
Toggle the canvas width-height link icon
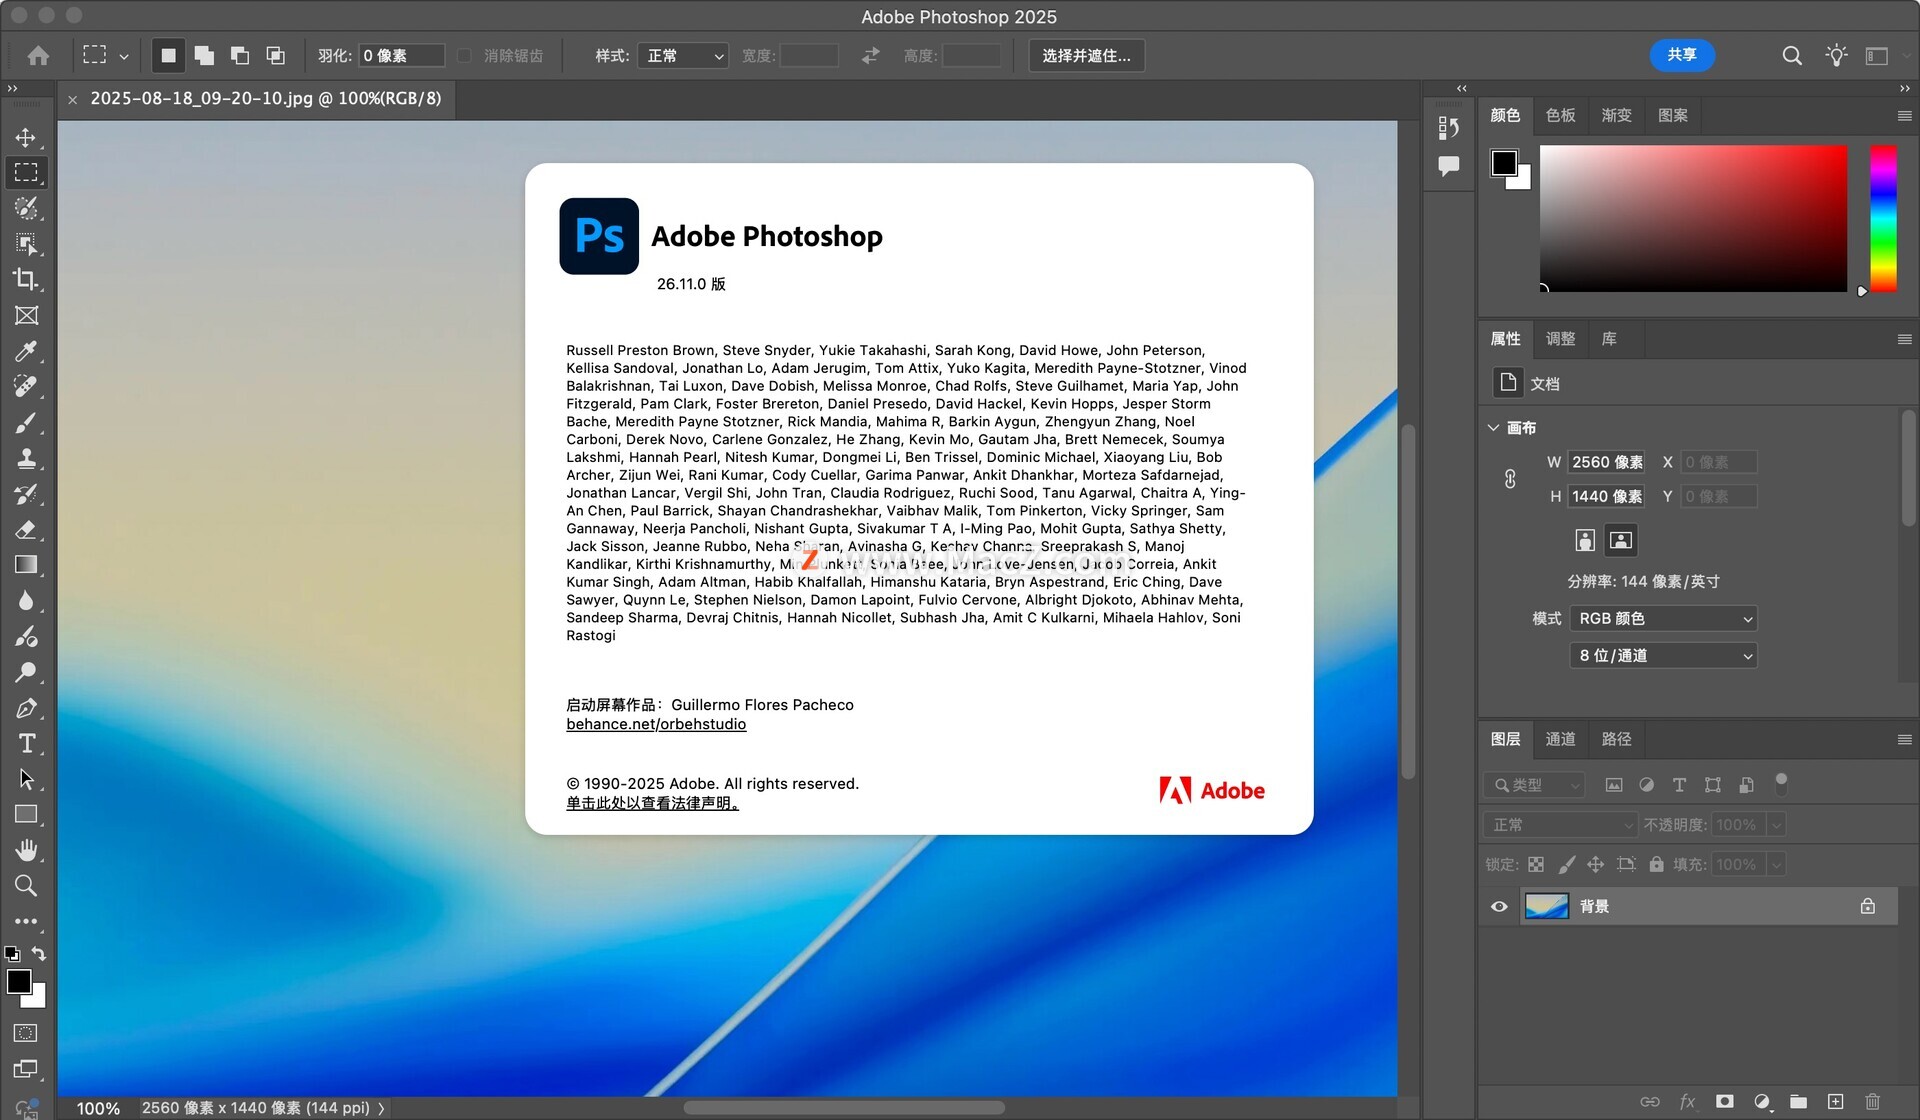click(1510, 479)
